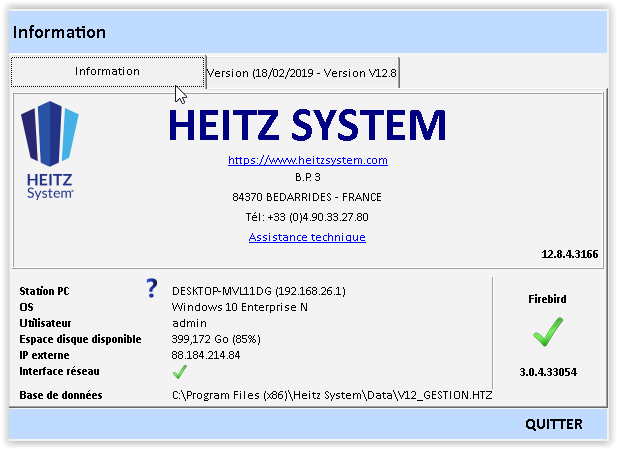
Task: Click the Heitz System shield logo
Action: pos(50,150)
